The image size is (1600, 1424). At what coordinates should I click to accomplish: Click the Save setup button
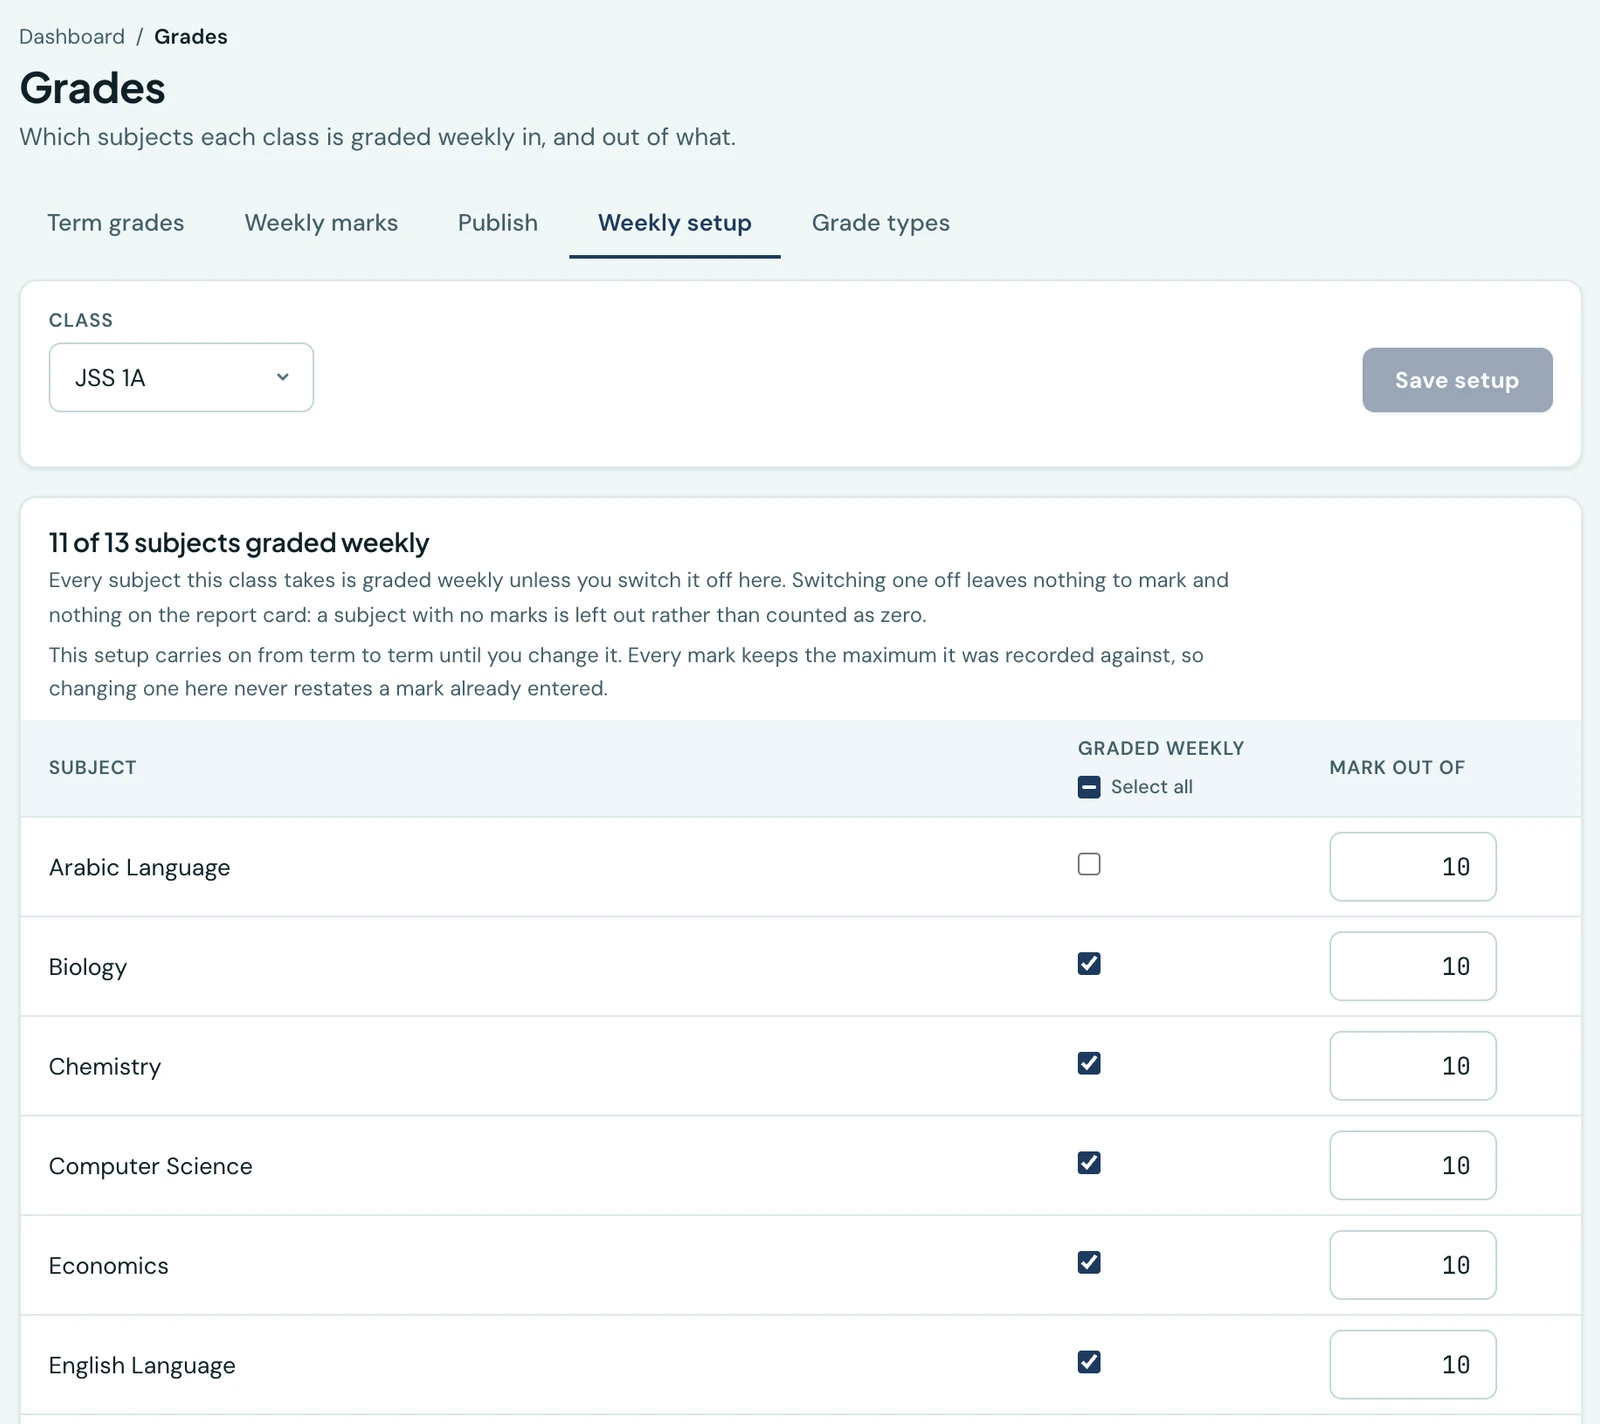(1457, 380)
